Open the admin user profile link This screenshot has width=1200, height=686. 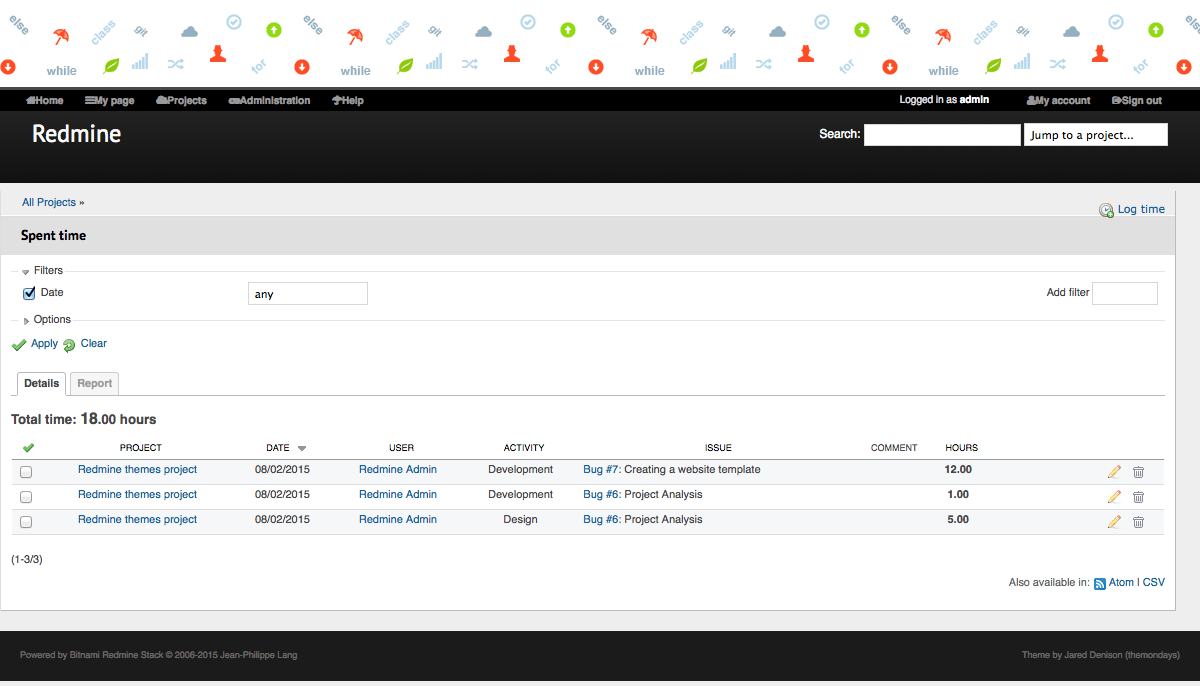pos(974,100)
